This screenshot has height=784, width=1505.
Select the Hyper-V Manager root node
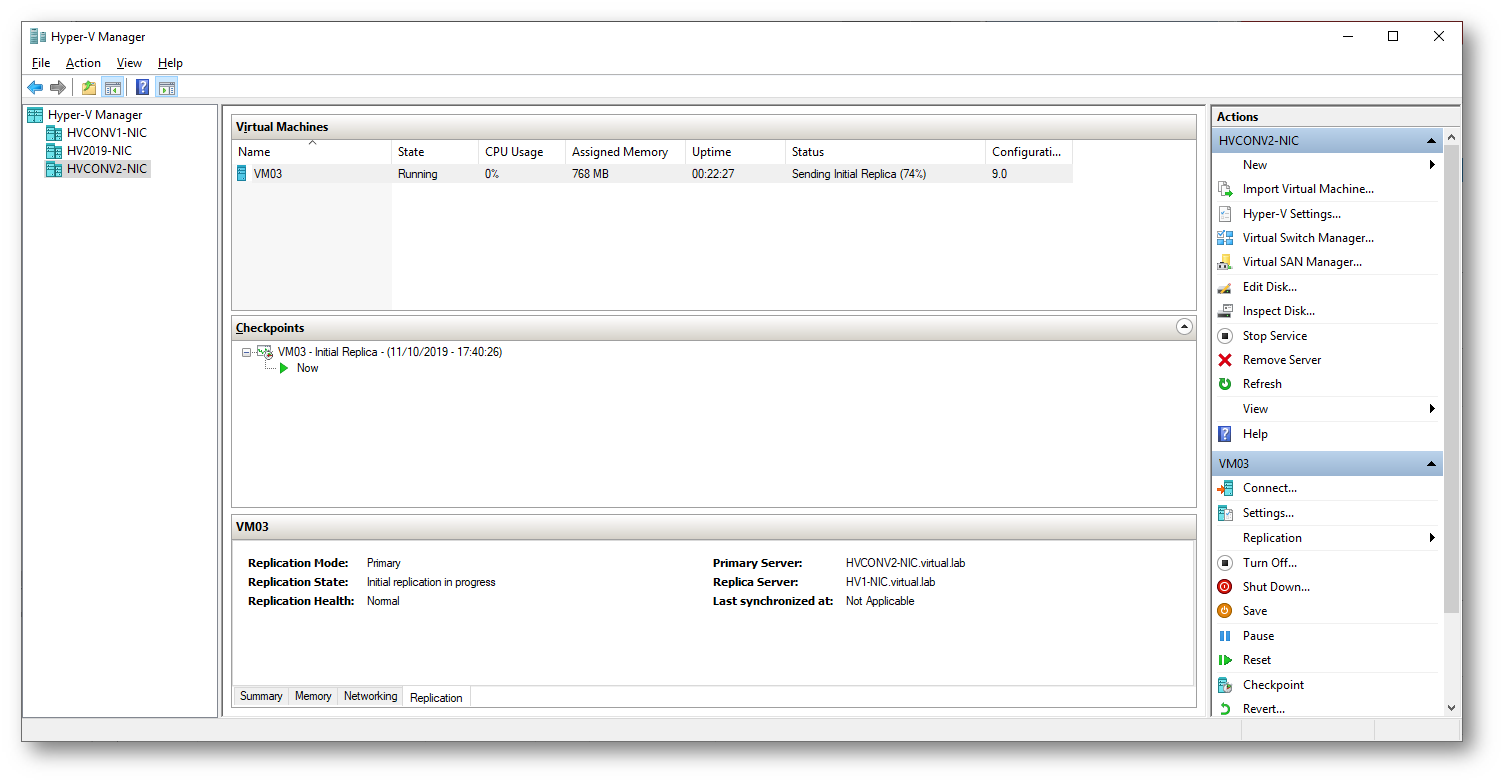click(95, 115)
